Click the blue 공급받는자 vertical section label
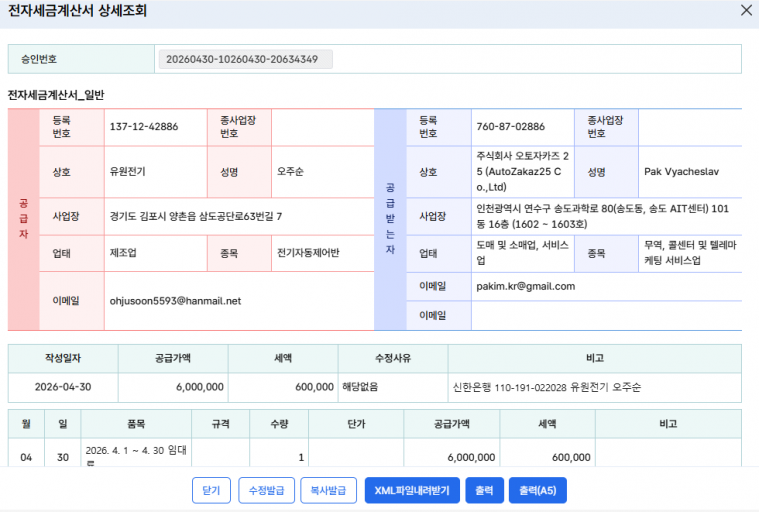Screen dimensions: 759x512 pos(390,219)
